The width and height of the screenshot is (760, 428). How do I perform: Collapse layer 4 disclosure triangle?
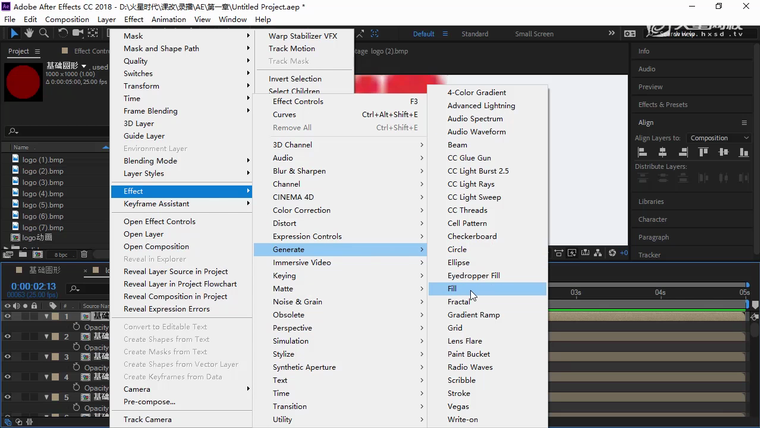point(46,377)
